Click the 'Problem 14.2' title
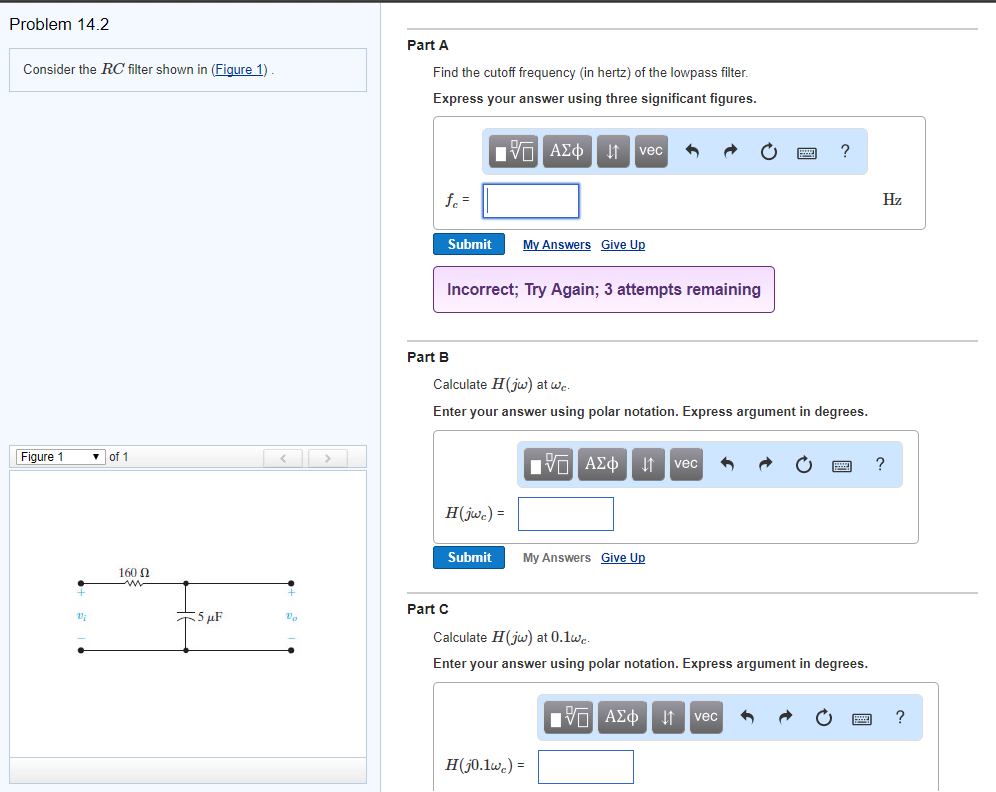This screenshot has height=792, width=996. click(x=59, y=24)
